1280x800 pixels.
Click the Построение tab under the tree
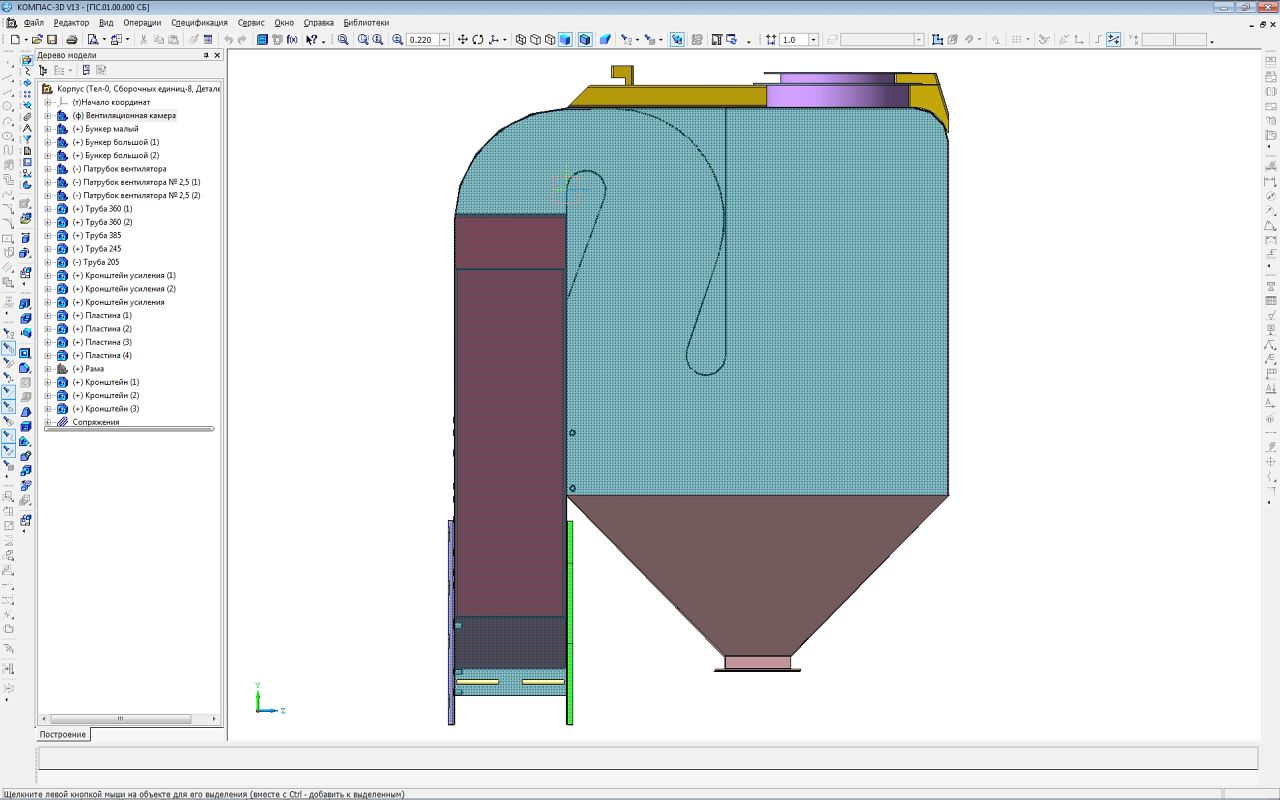[x=63, y=734]
